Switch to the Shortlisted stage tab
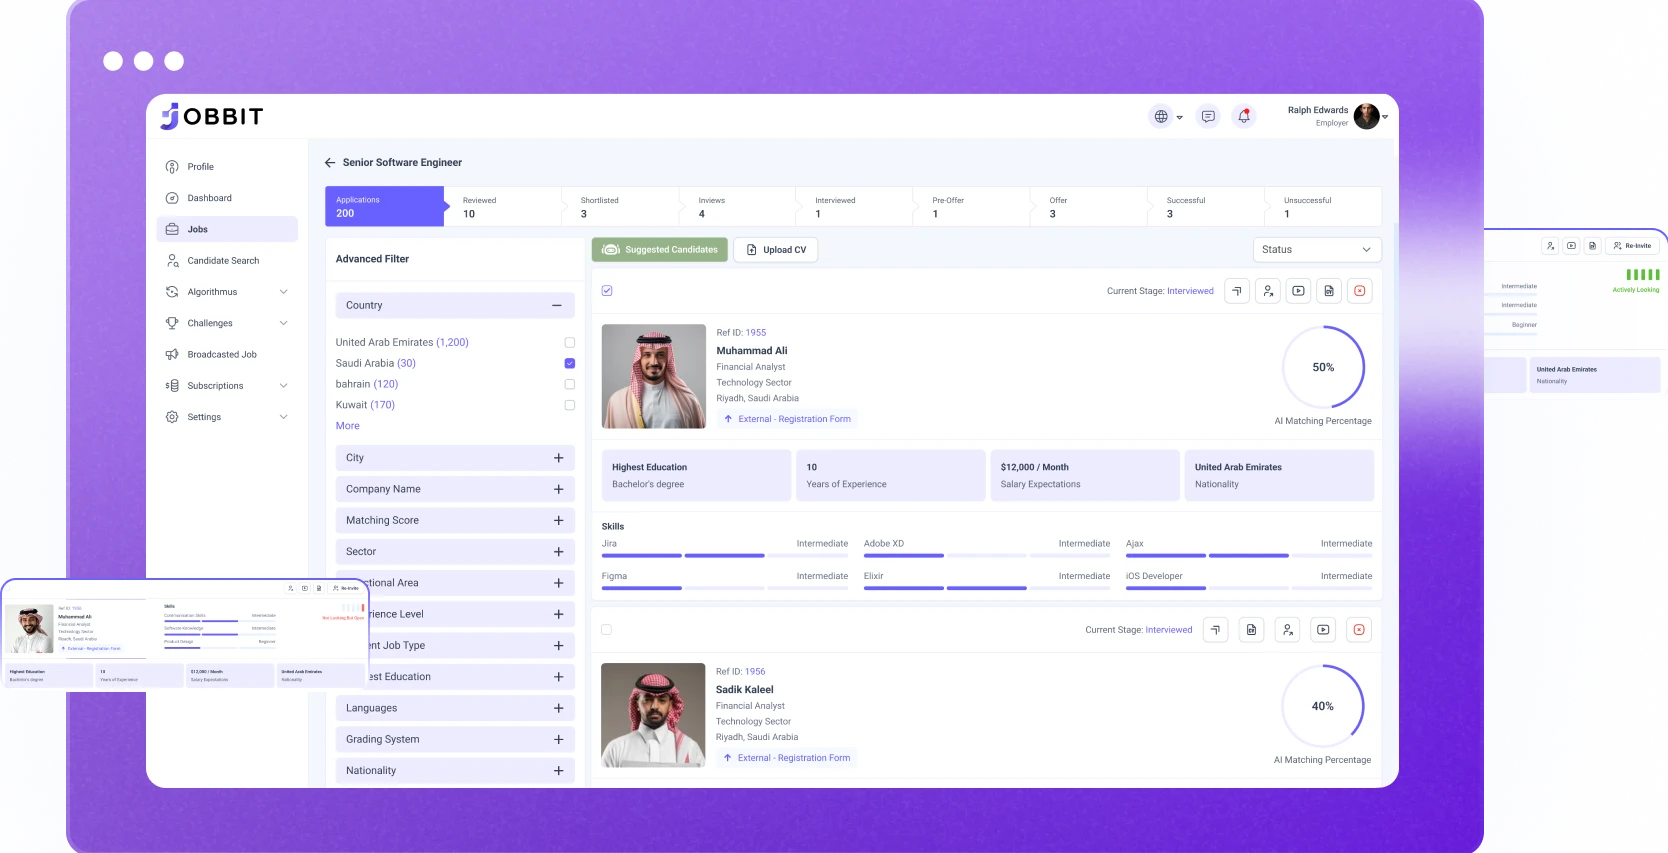Screen dimensions: 1668x853 (620, 207)
